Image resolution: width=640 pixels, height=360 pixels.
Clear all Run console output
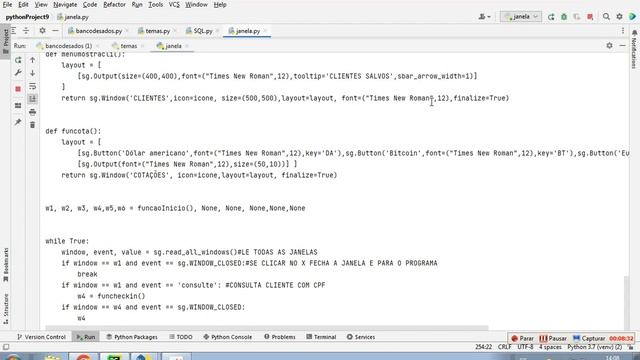pos(33,125)
